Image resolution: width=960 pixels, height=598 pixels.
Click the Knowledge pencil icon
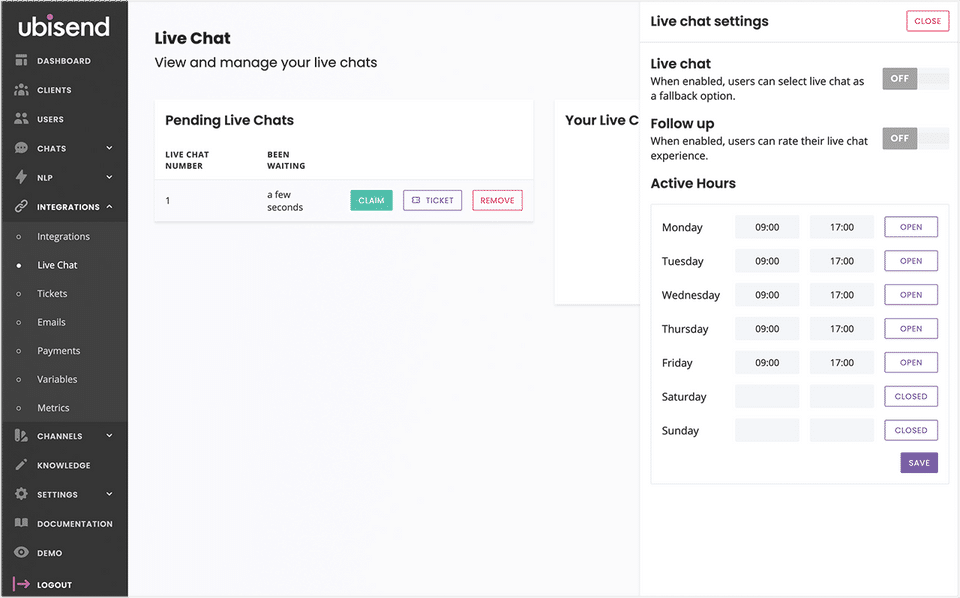21,465
